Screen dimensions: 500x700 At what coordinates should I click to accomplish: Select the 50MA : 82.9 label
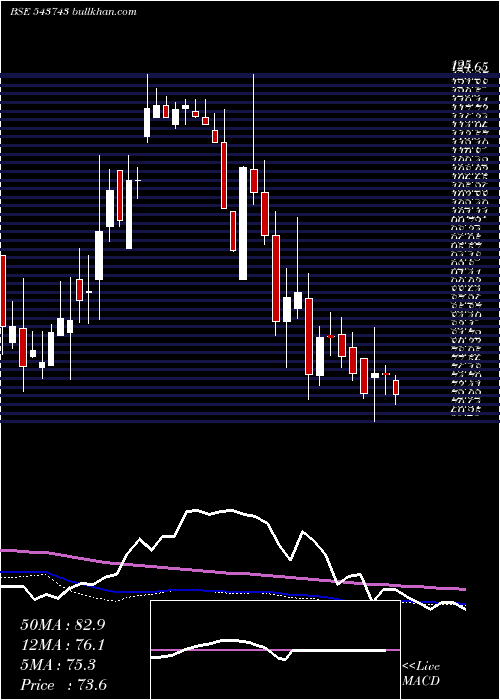click(63, 625)
